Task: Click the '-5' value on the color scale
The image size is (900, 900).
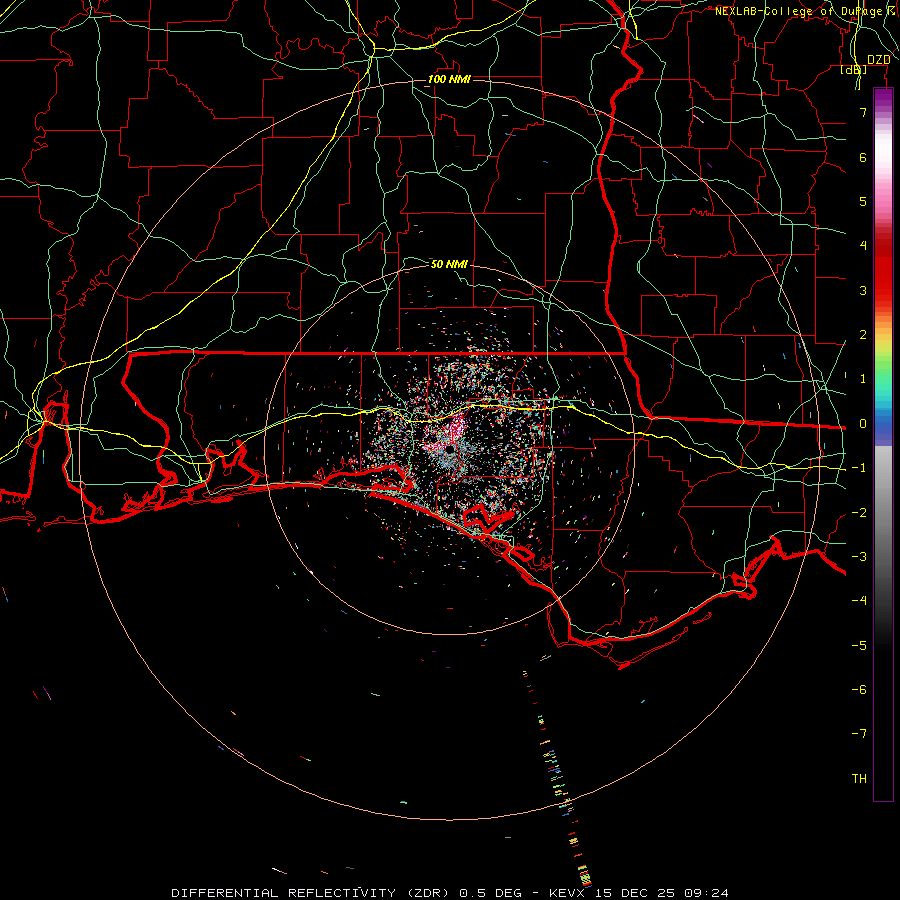Action: (859, 646)
